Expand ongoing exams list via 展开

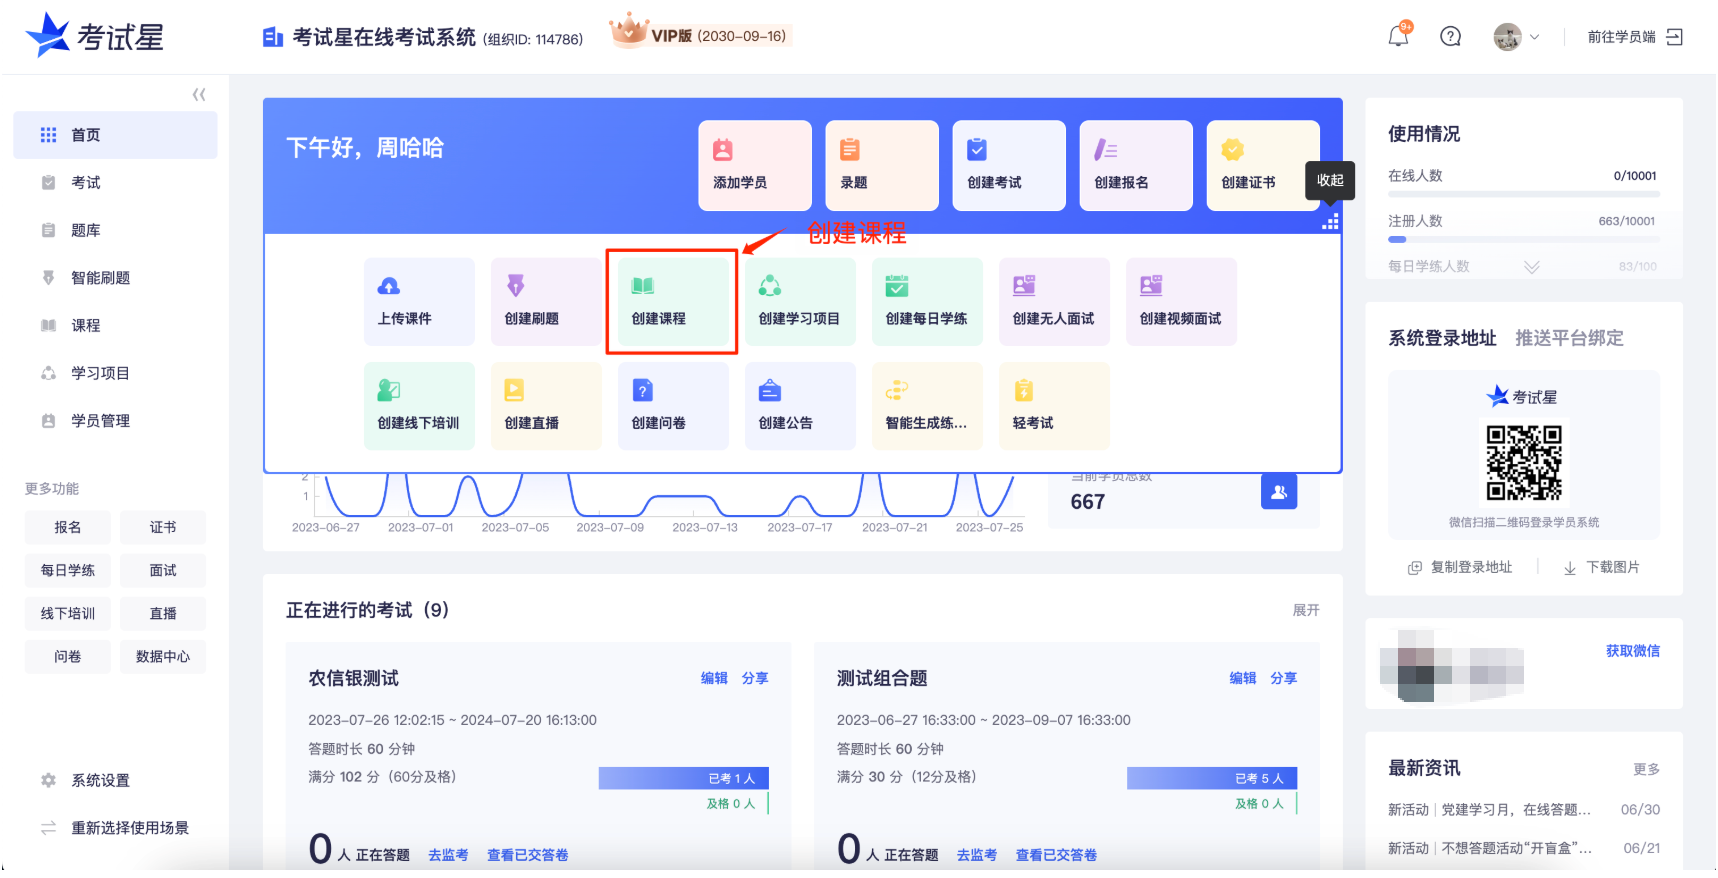point(1305,610)
